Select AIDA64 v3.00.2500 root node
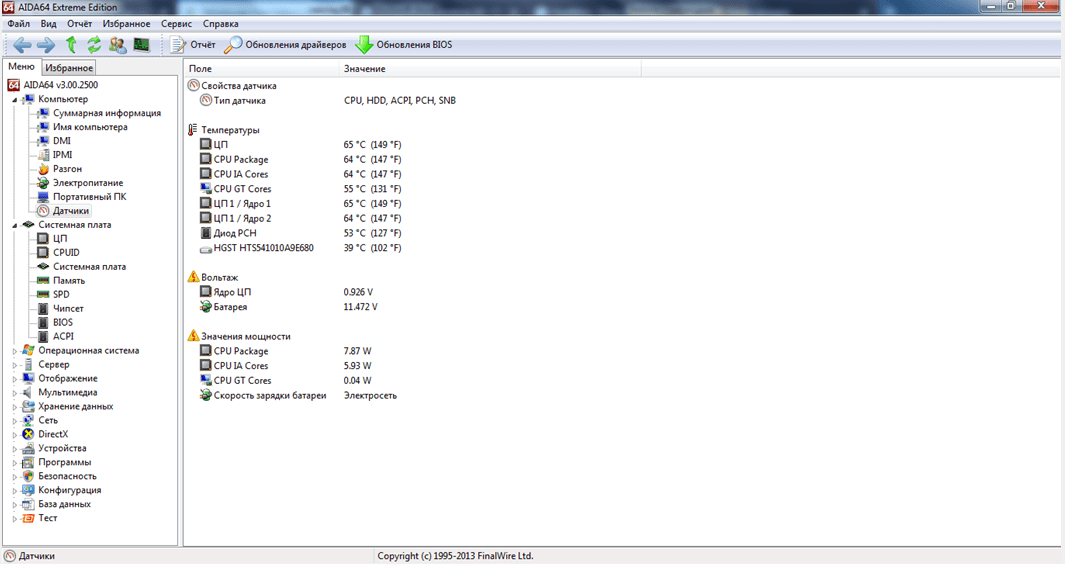 (60, 85)
